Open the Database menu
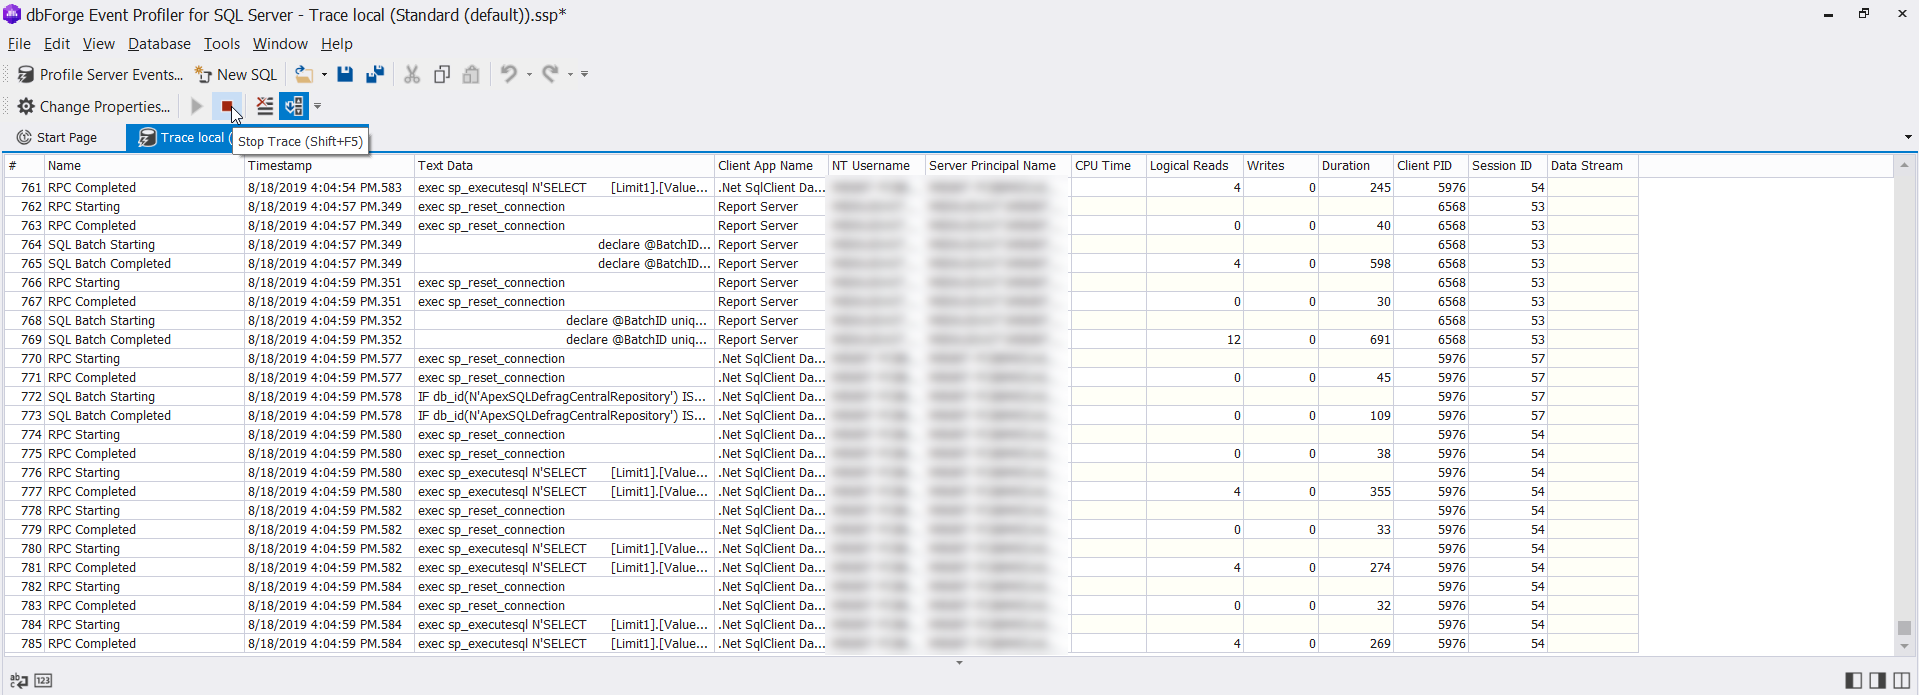The image size is (1919, 695). tap(159, 44)
